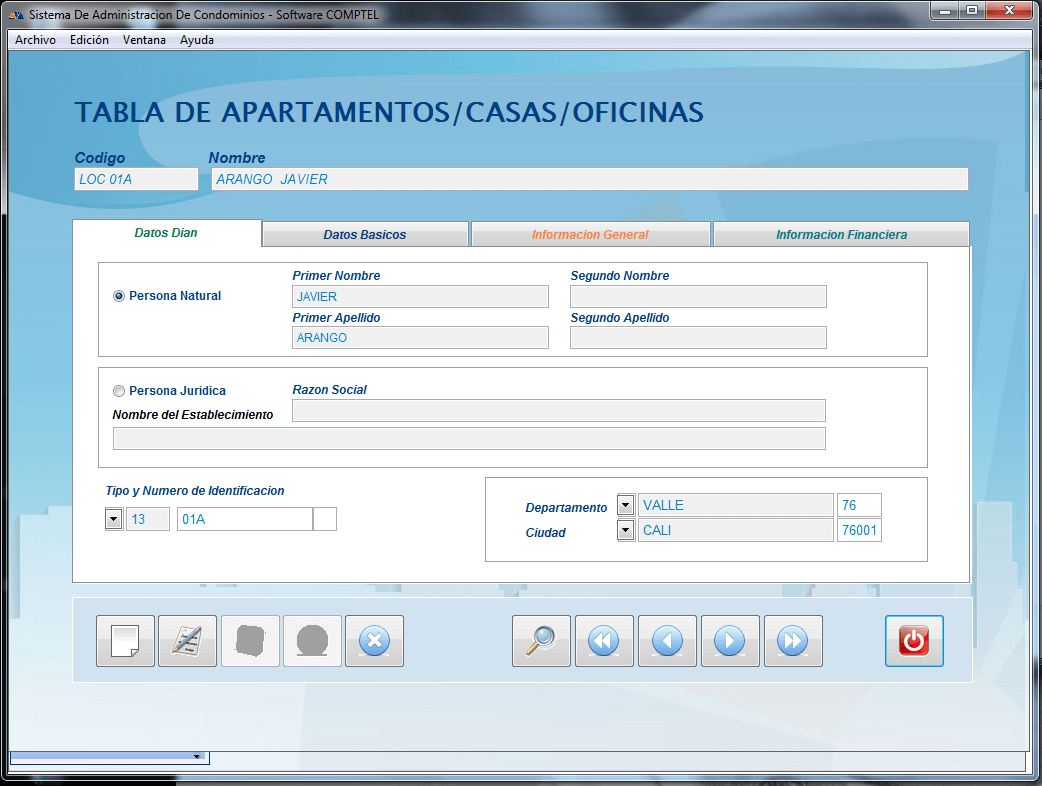The height and width of the screenshot is (786, 1042).
Task: Switch to the Datos Basicos tab
Action: [x=365, y=235]
